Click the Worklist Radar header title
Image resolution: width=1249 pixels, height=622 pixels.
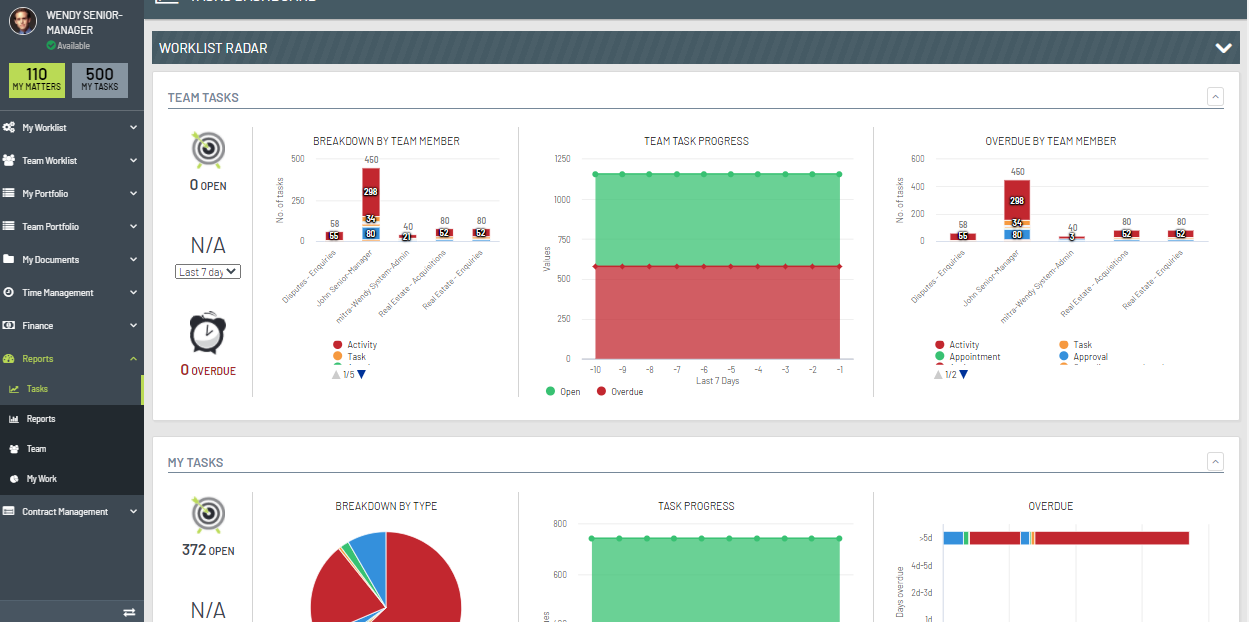click(213, 48)
